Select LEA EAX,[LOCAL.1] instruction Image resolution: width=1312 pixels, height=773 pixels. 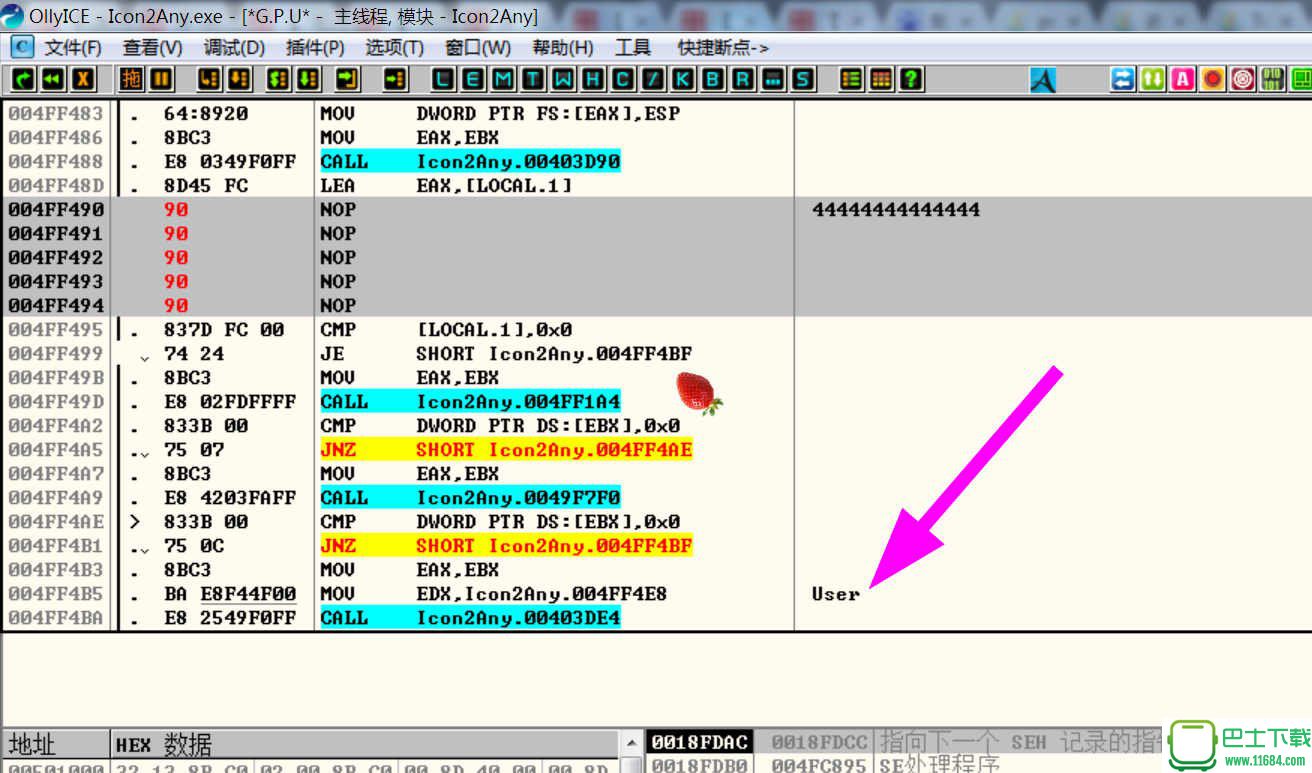[446, 185]
